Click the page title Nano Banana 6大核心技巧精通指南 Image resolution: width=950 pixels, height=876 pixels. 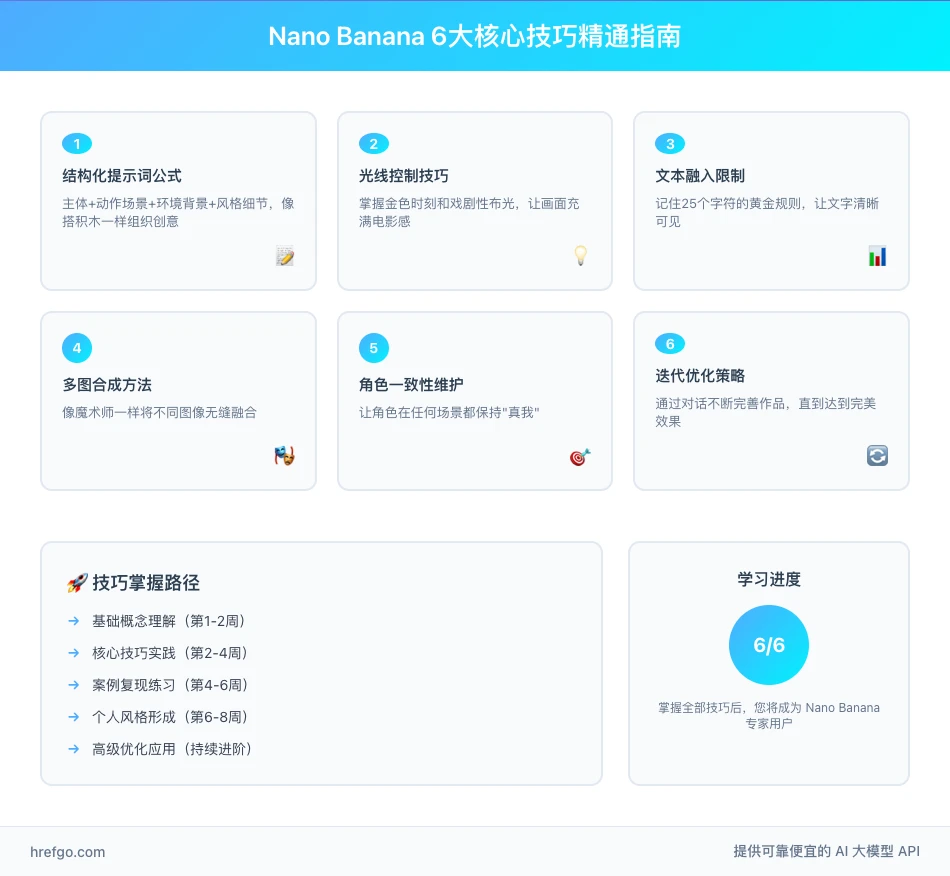(475, 36)
